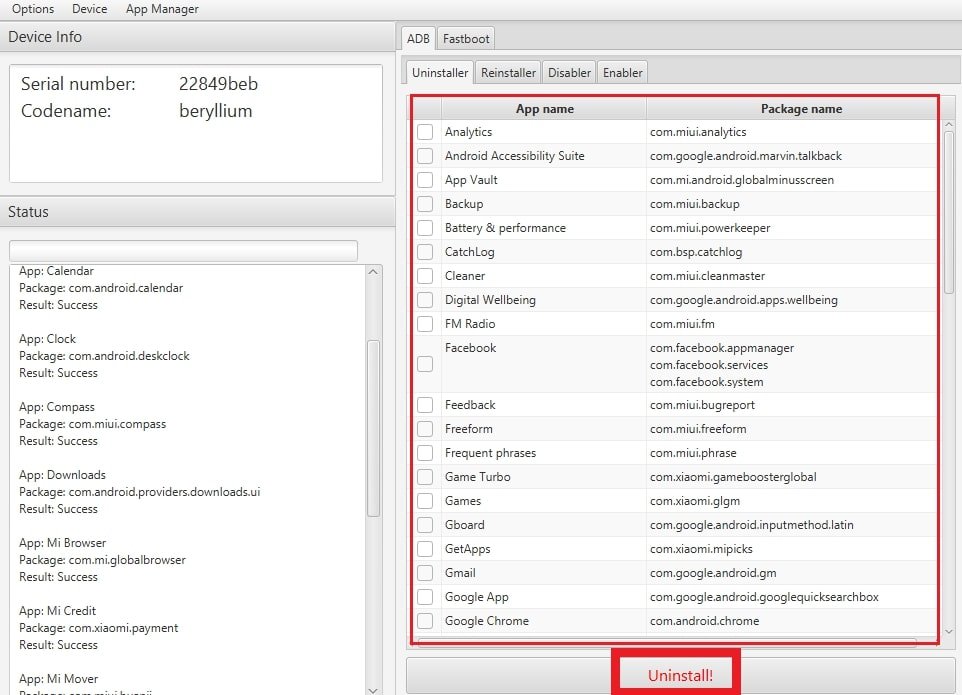Check the Gmail checkbox
962x695 pixels.
pos(425,572)
